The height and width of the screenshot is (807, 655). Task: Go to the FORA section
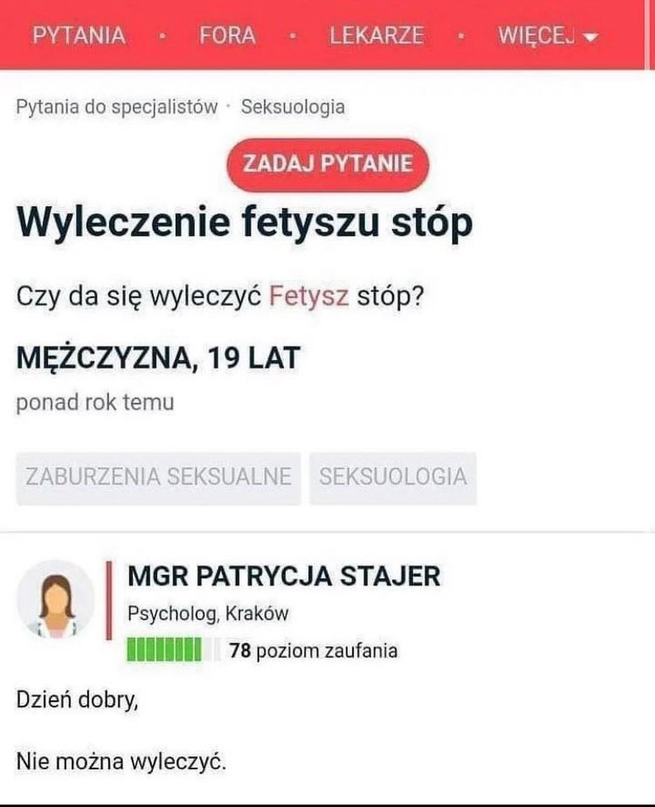coord(227,36)
